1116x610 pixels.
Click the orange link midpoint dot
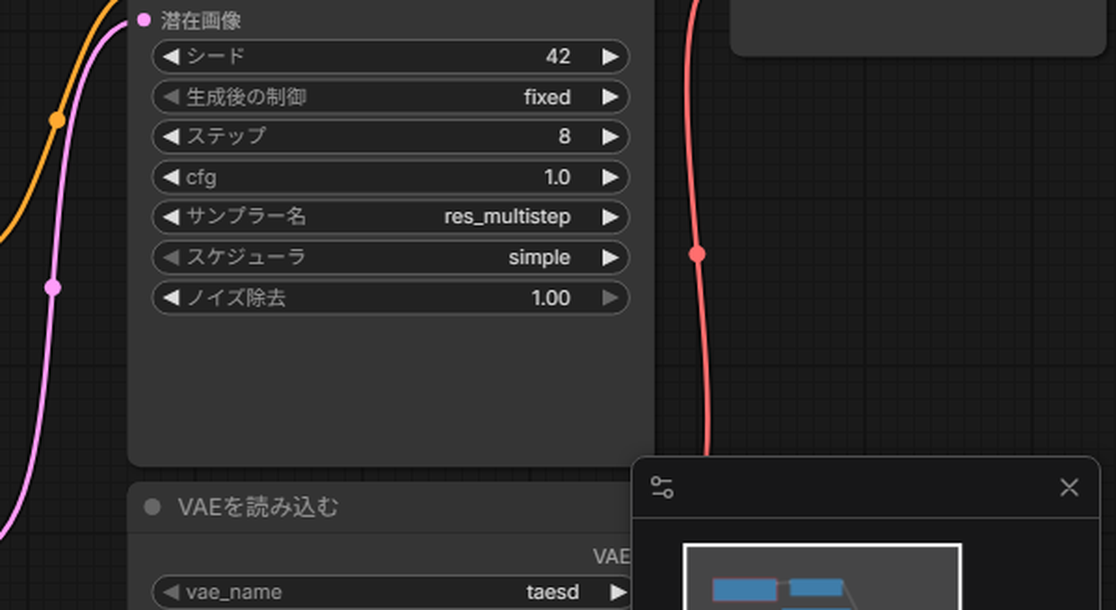point(57,120)
